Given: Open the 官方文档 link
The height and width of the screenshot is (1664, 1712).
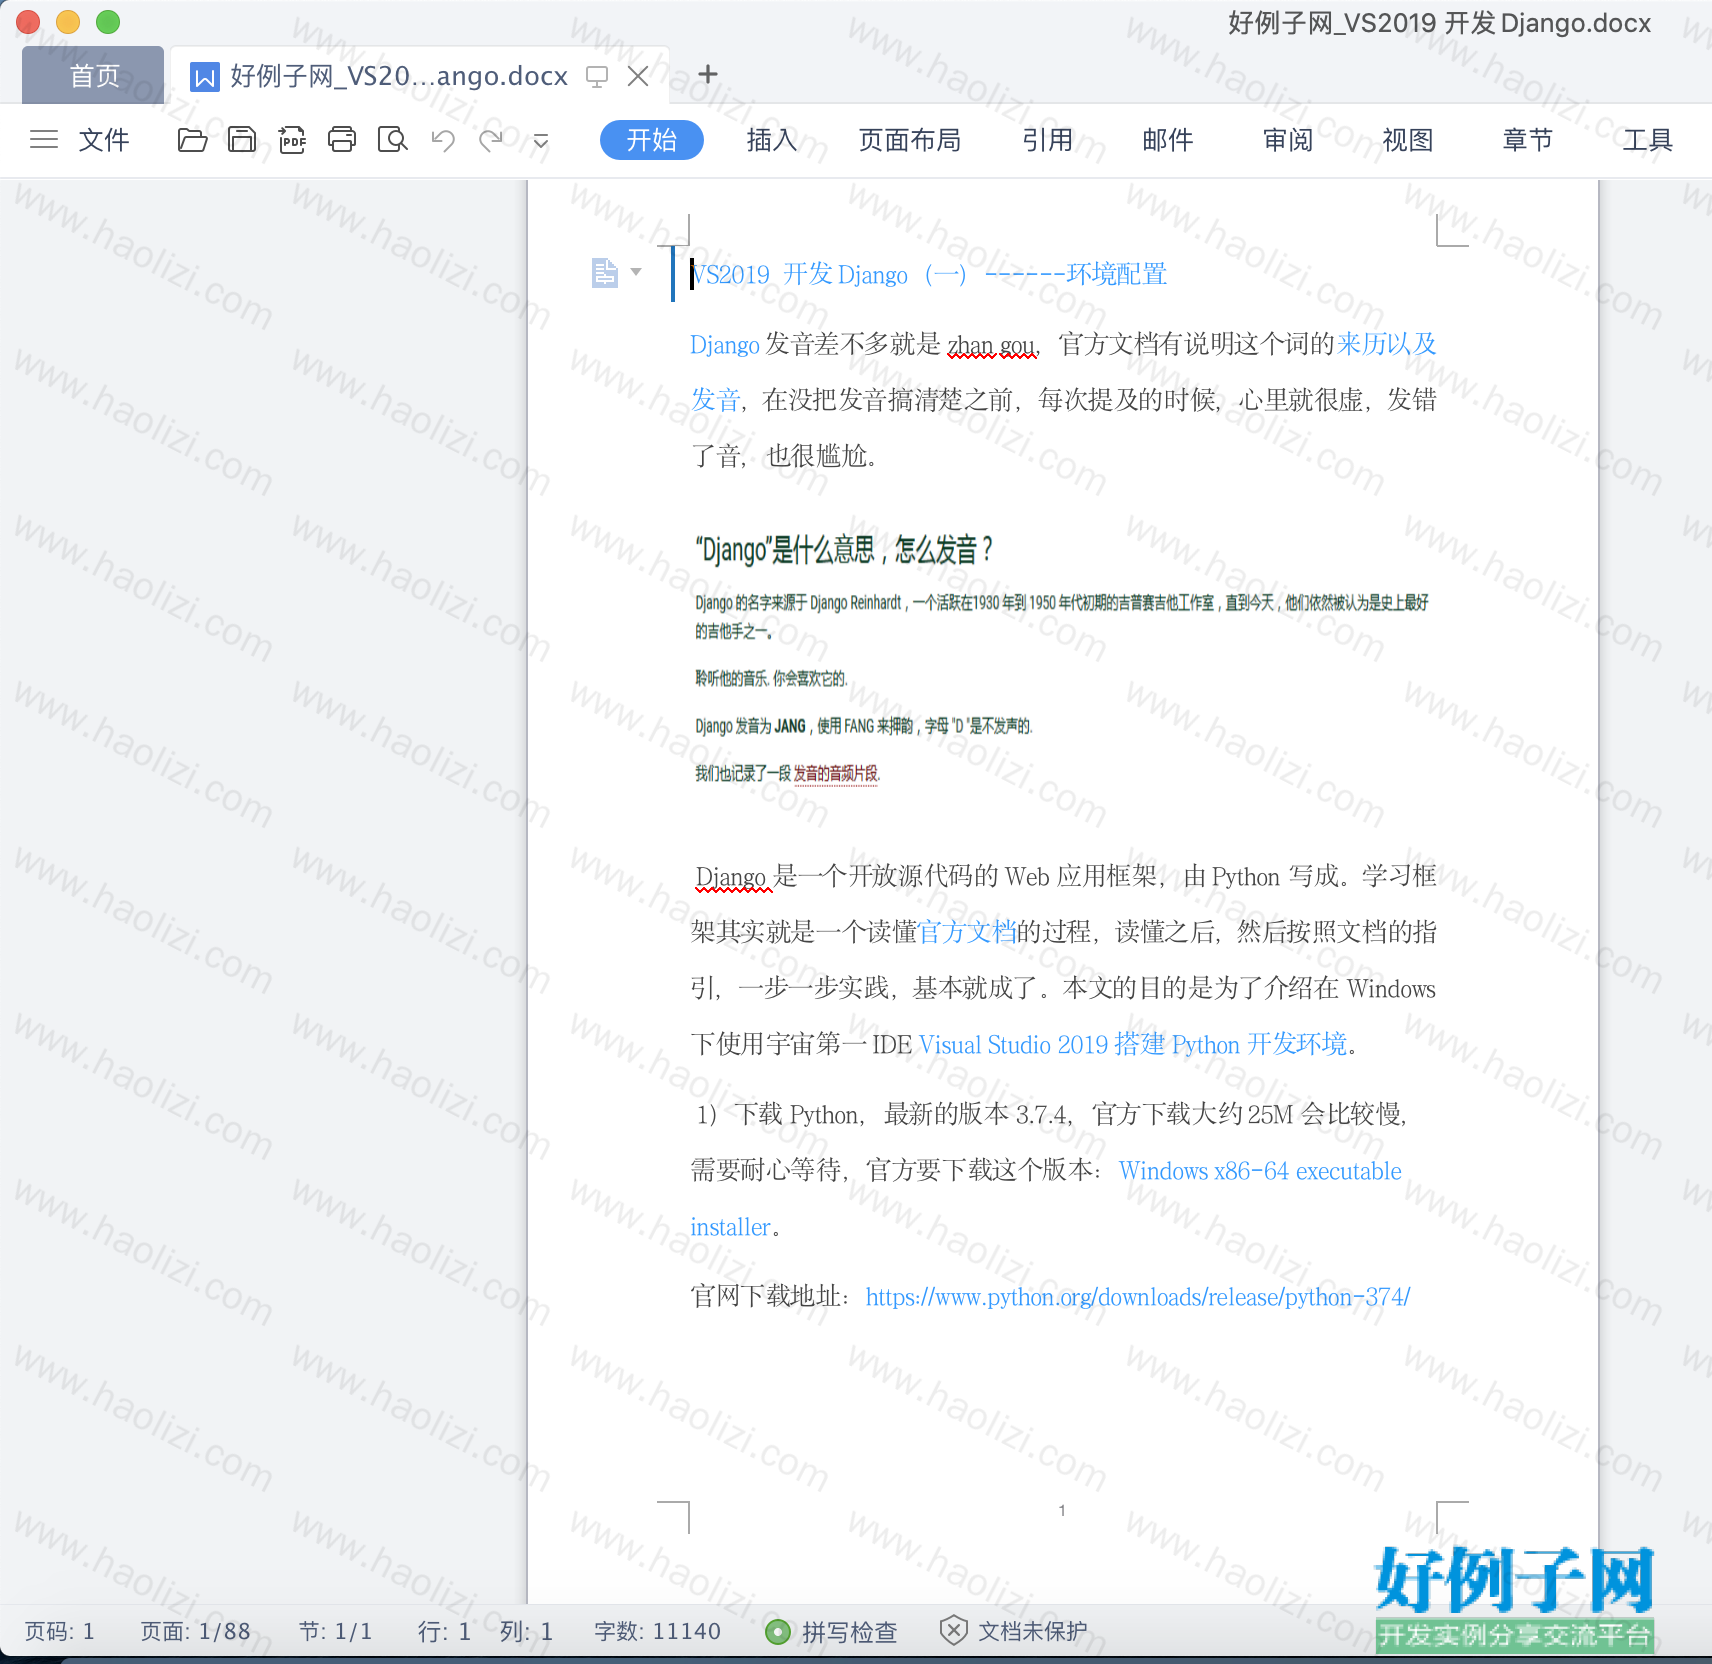Looking at the screenshot, I should click(967, 932).
